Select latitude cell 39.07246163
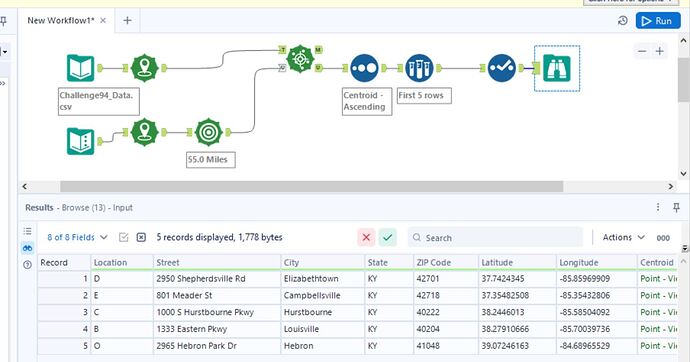Image resolution: width=690 pixels, height=362 pixels. point(517,346)
